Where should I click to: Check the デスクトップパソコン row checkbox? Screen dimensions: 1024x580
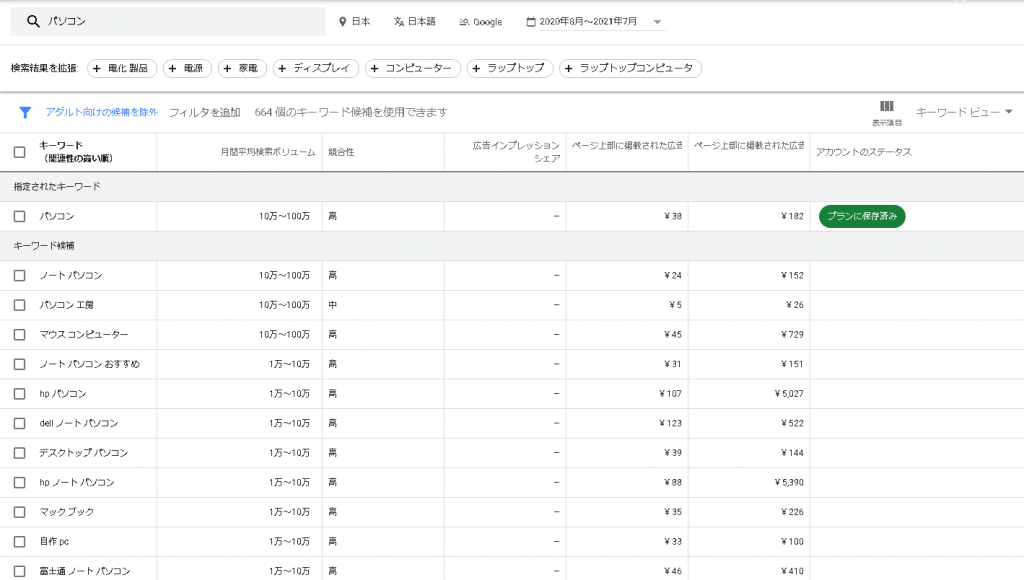pyautogui.click(x=20, y=453)
